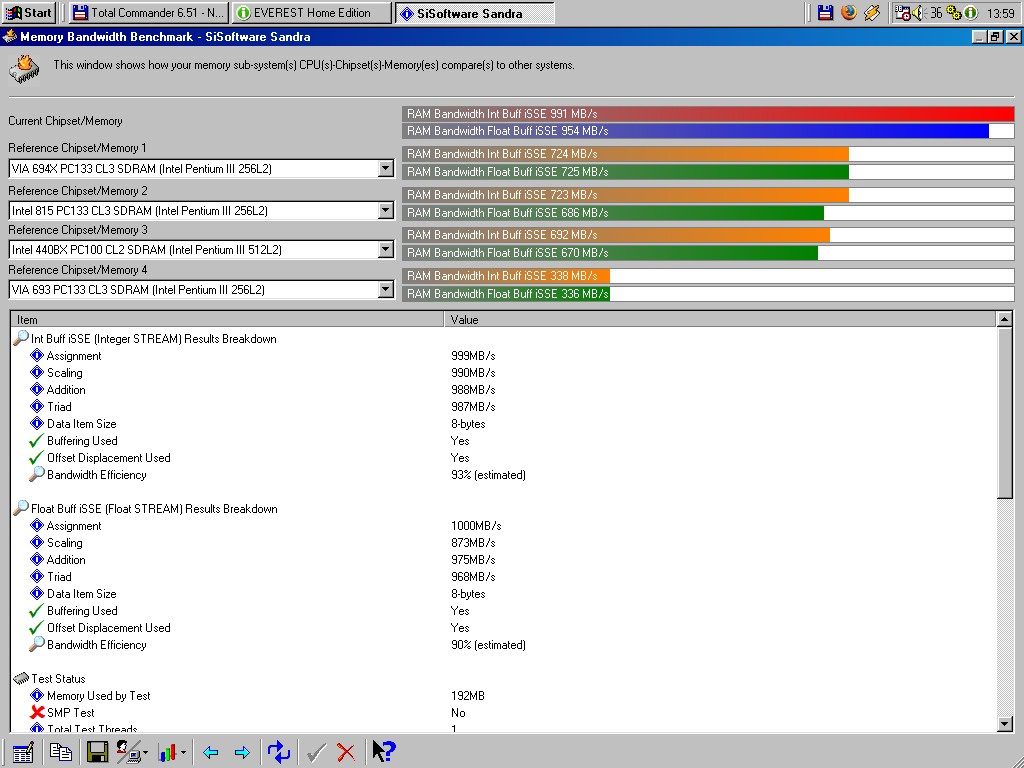Viewport: 1024px width, 768px height.
Task: Click the What's This help cursor icon
Action: click(x=383, y=752)
